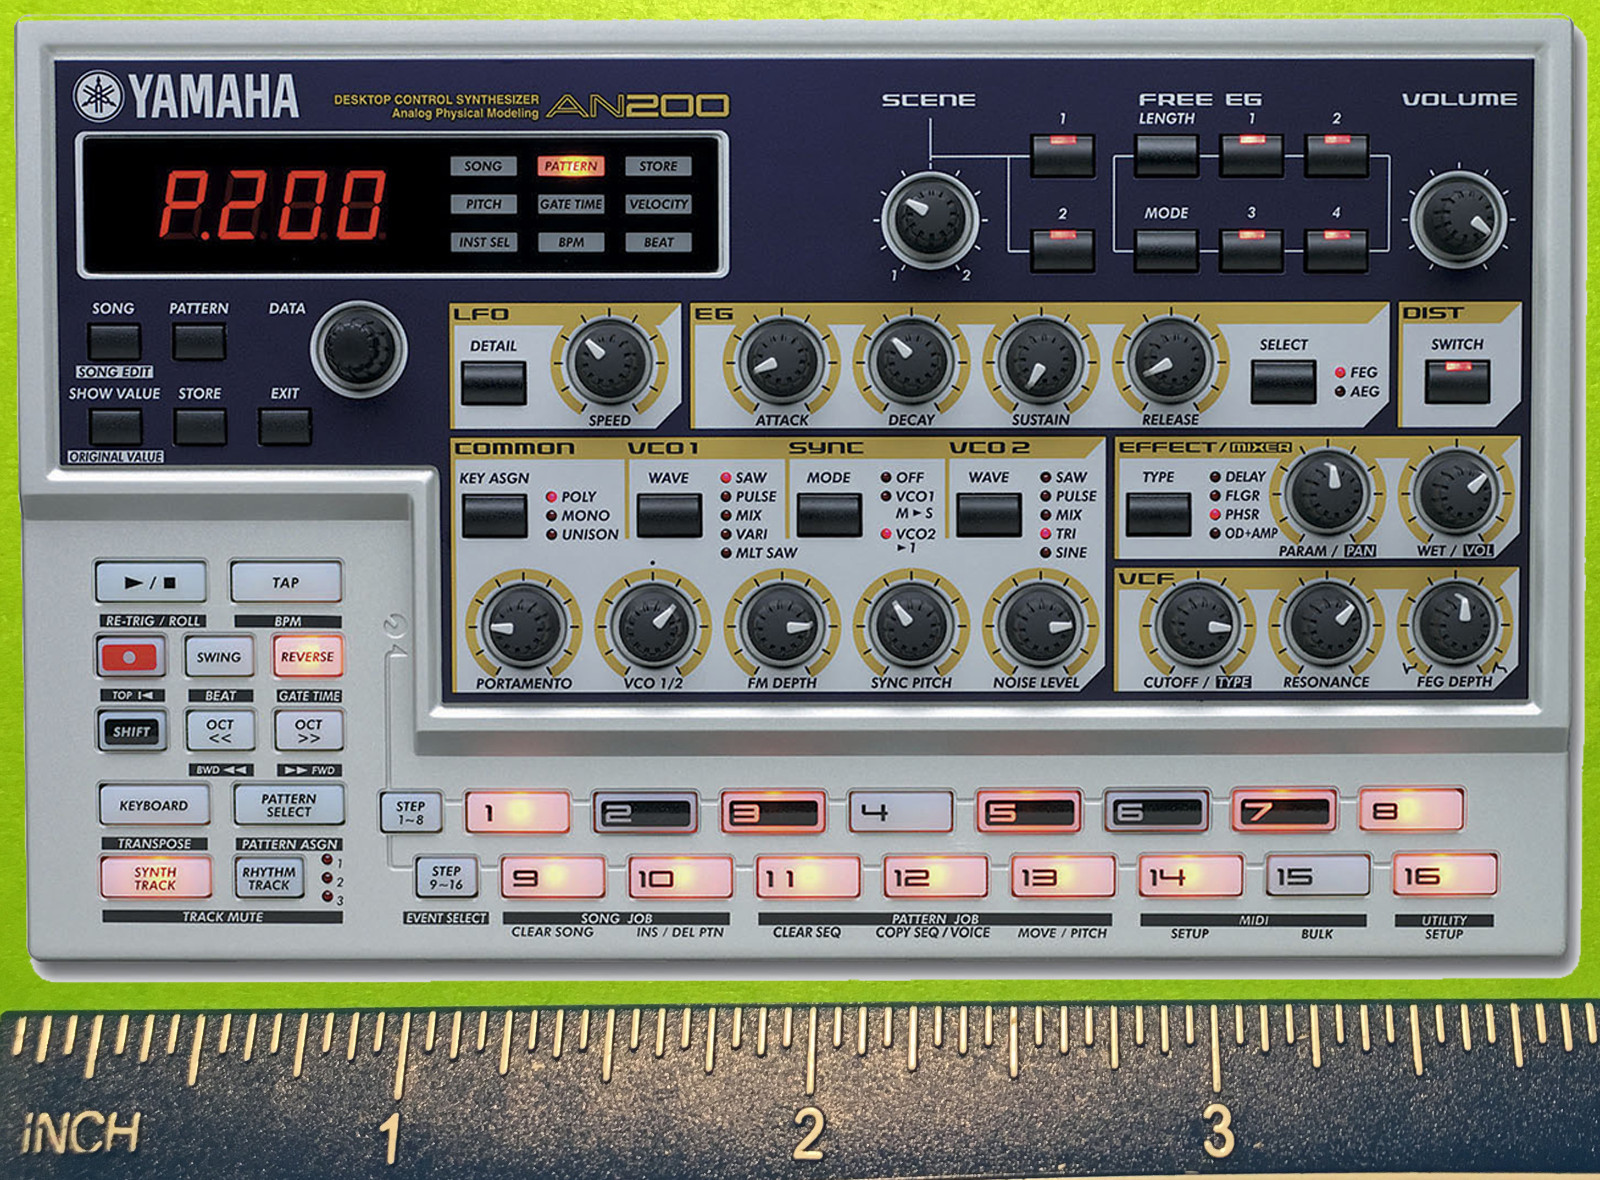Click the DATA knob
Viewport: 1600px width, 1180px height.
[x=359, y=349]
